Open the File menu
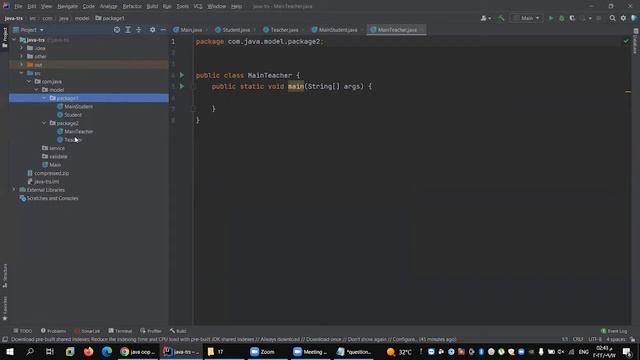Image resolution: width=640 pixels, height=360 pixels. point(18,7)
